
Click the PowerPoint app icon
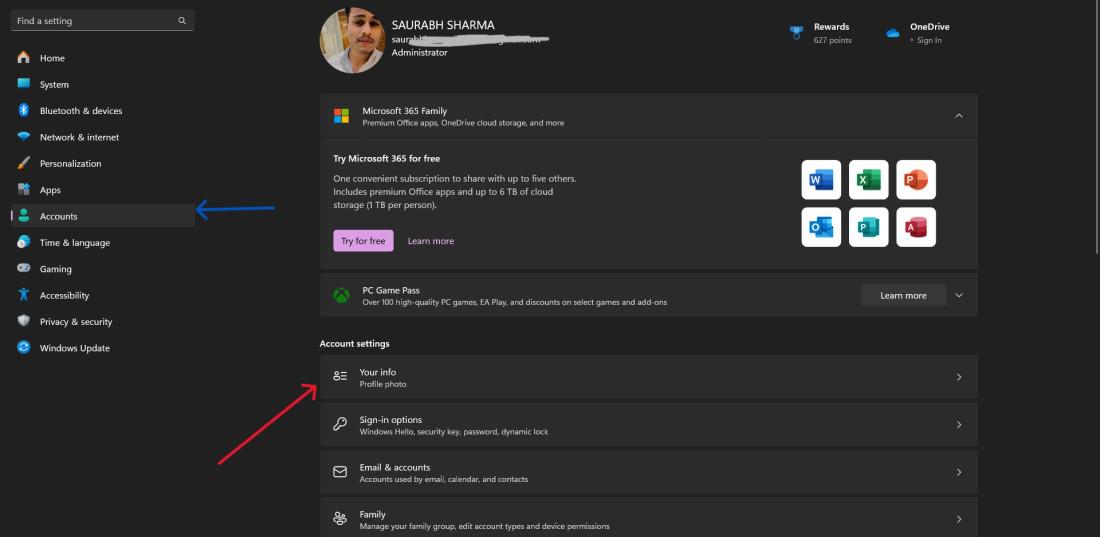point(915,180)
